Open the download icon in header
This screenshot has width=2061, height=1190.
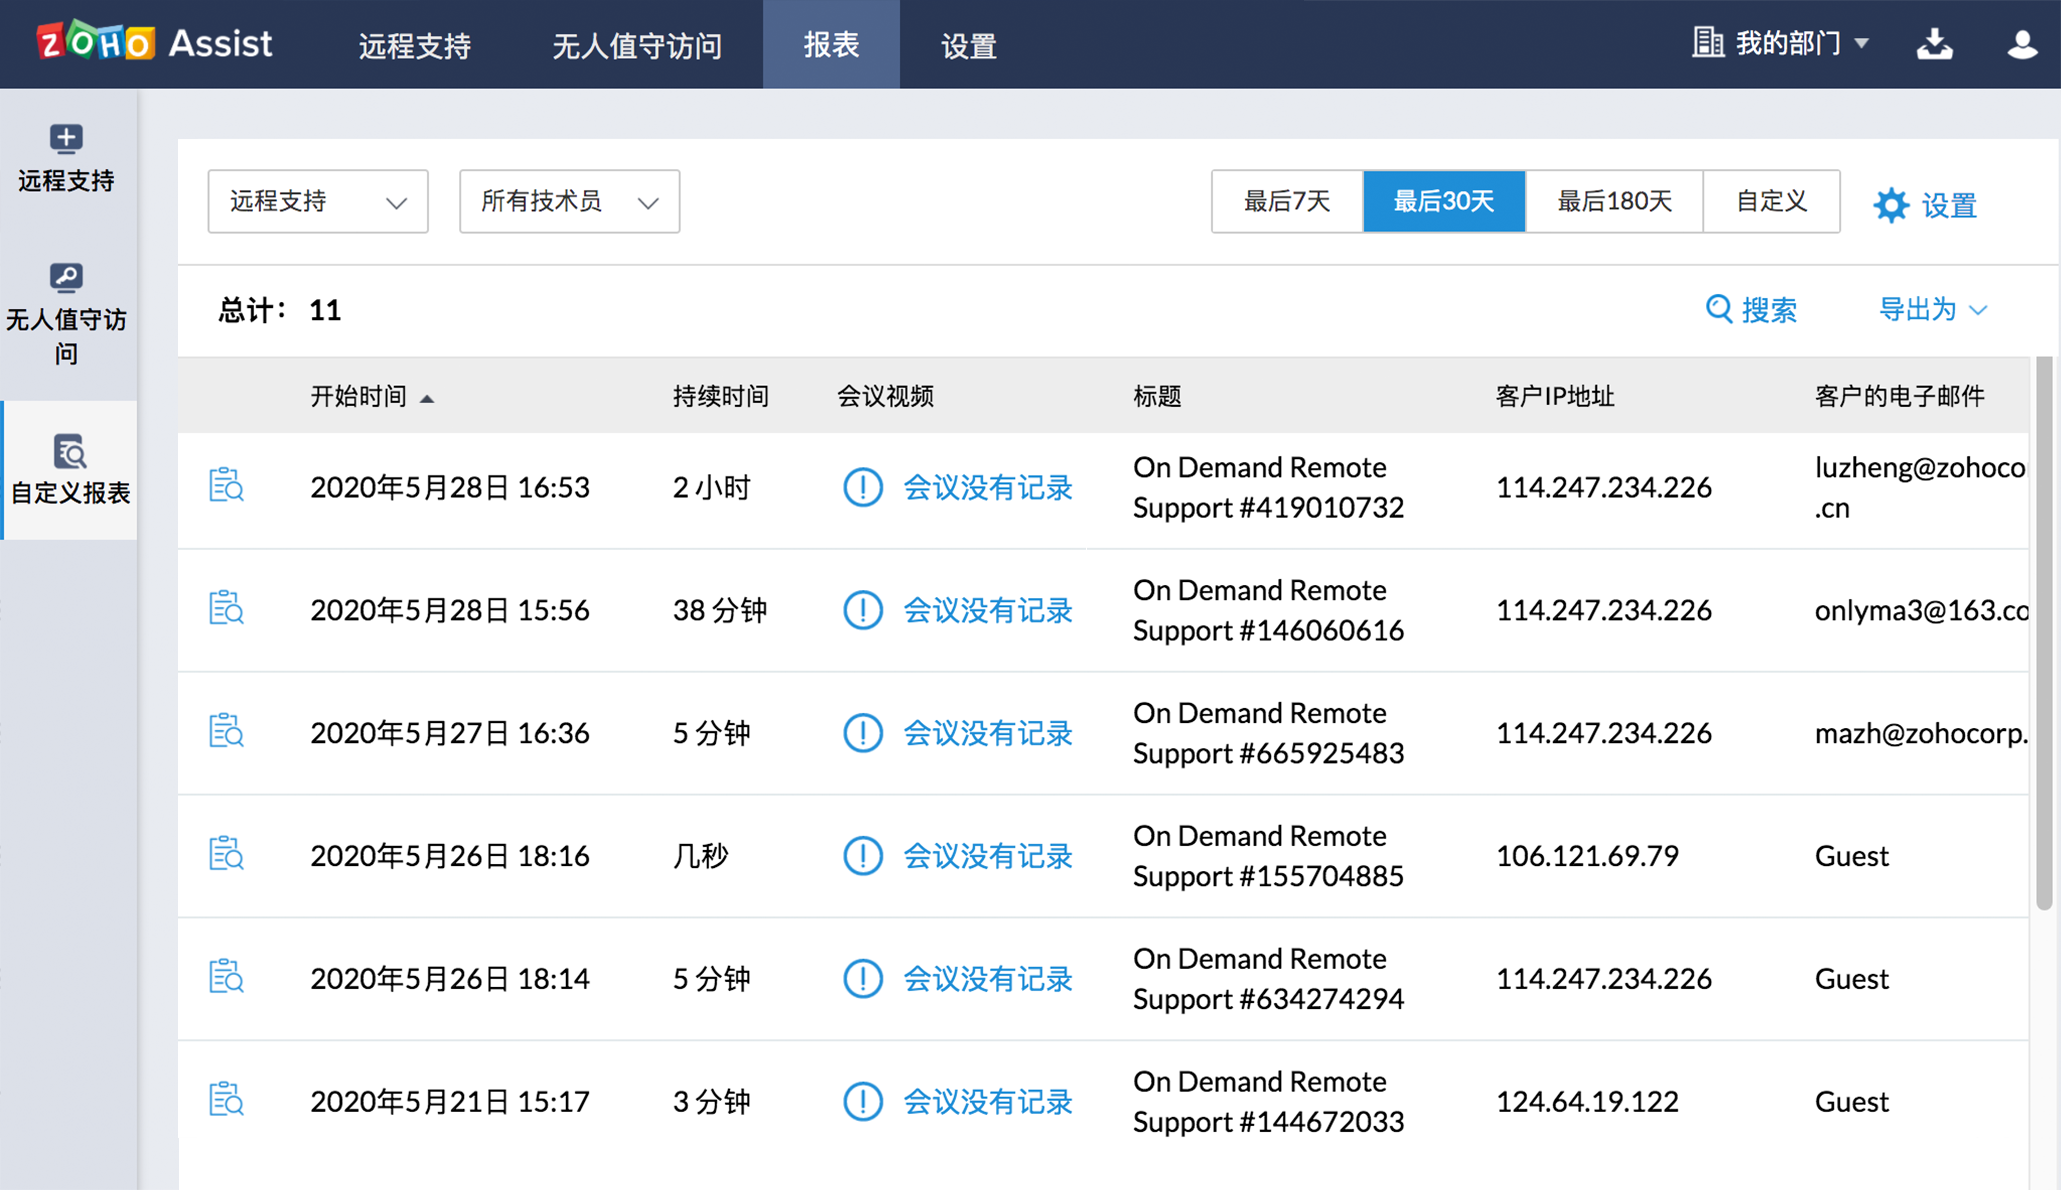(1934, 44)
